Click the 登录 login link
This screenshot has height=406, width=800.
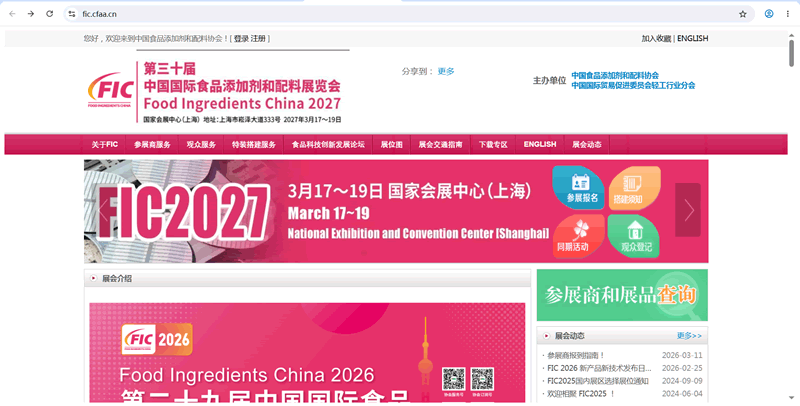point(241,38)
